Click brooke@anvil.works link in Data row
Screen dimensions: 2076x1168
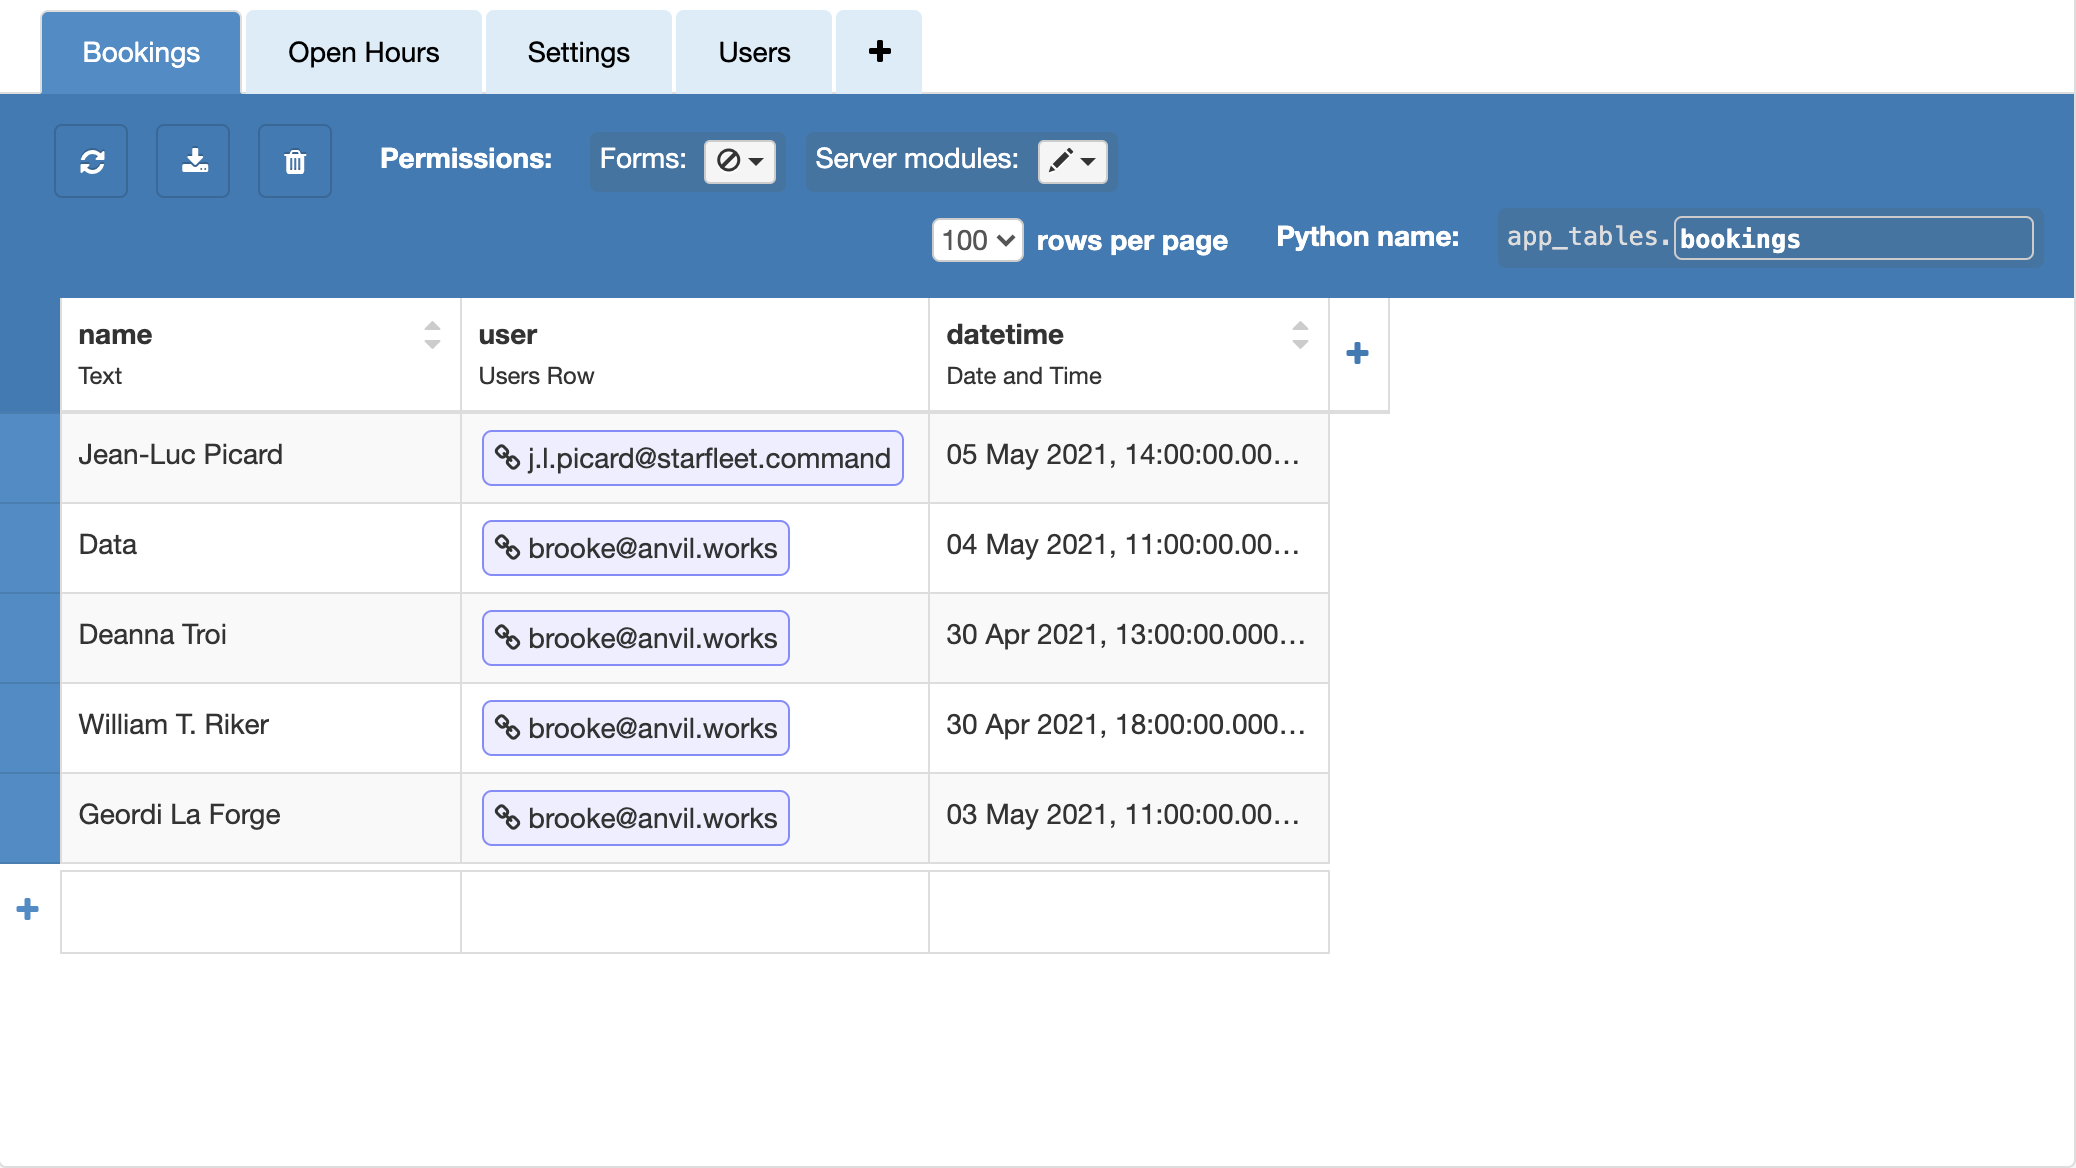(x=636, y=548)
